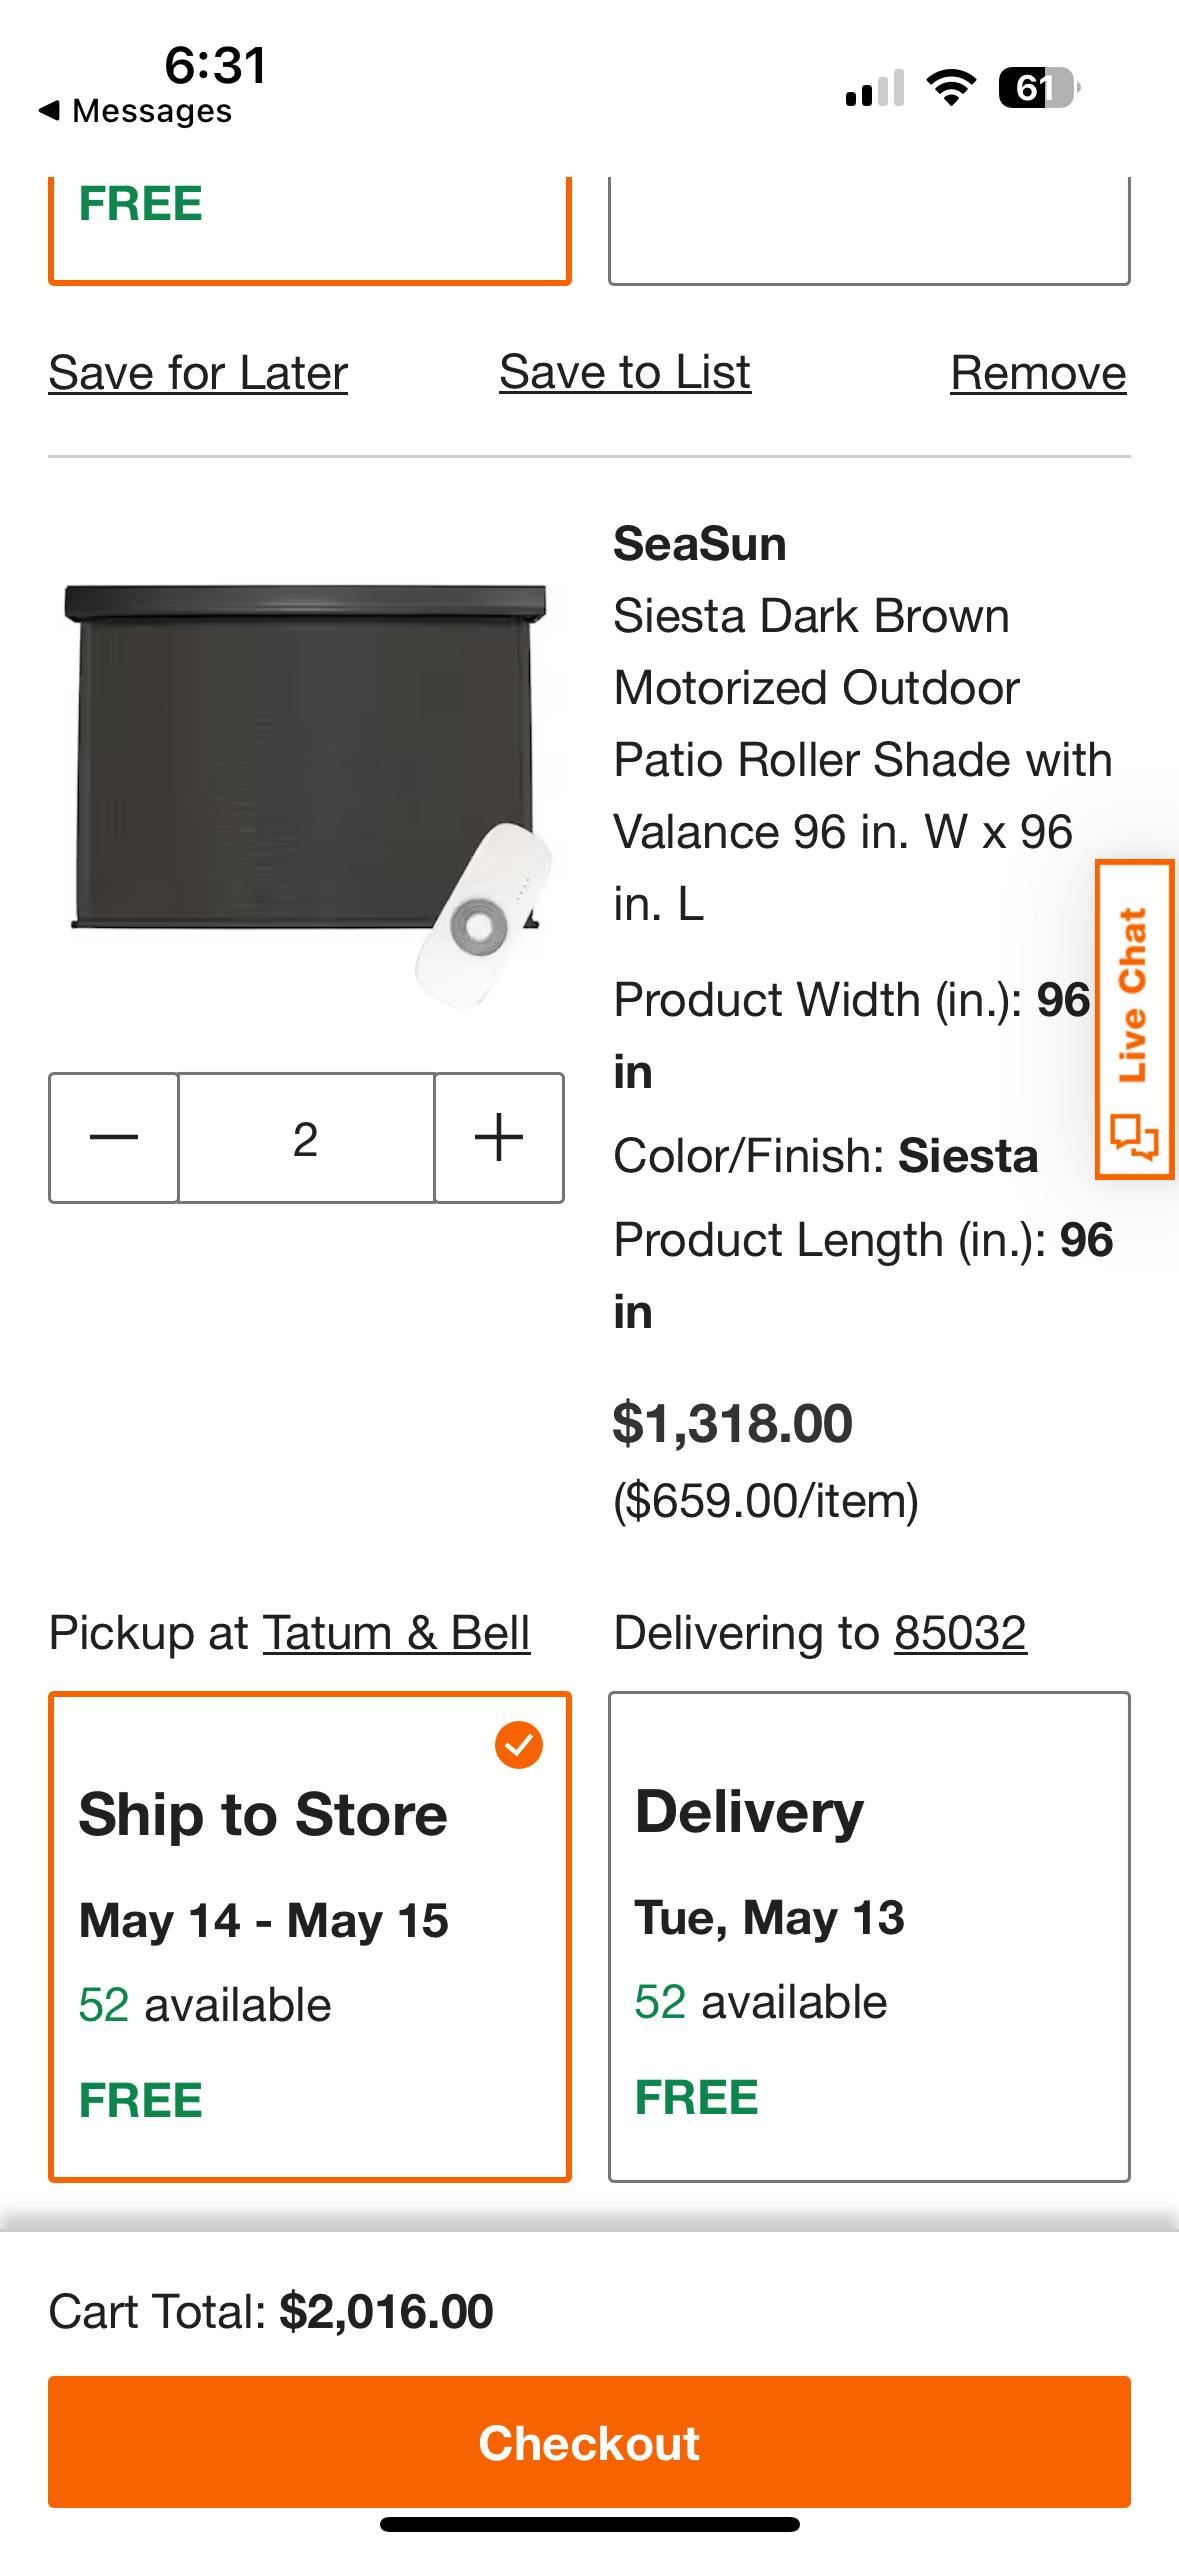
Task: Tap the quantity field showing 2
Action: 306,1138
